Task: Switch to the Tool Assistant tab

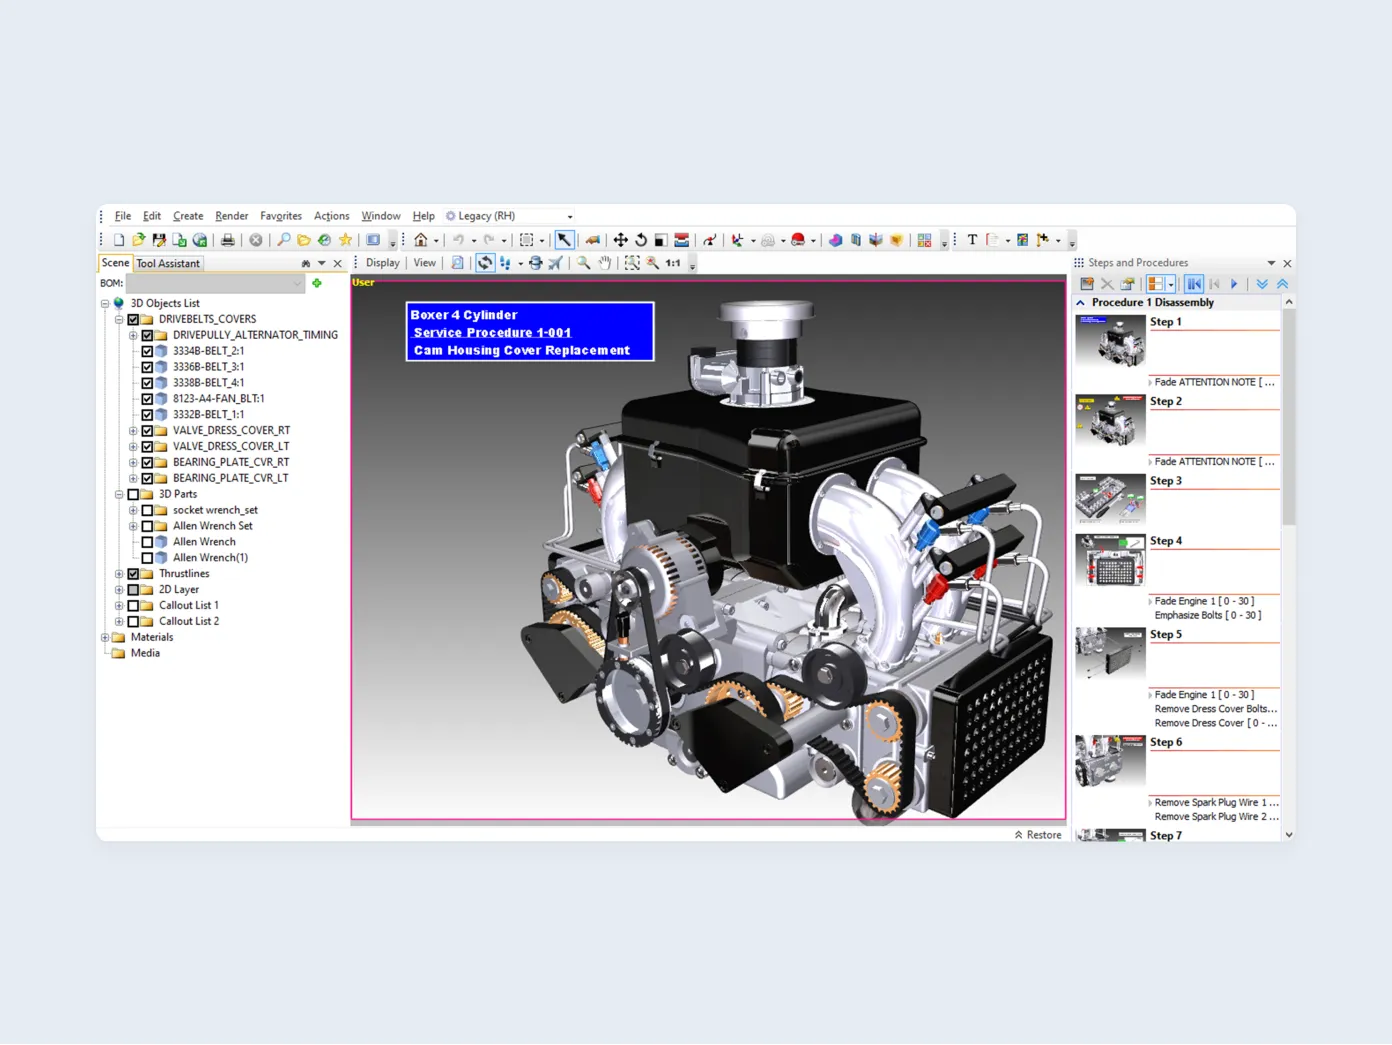Action: 168,264
